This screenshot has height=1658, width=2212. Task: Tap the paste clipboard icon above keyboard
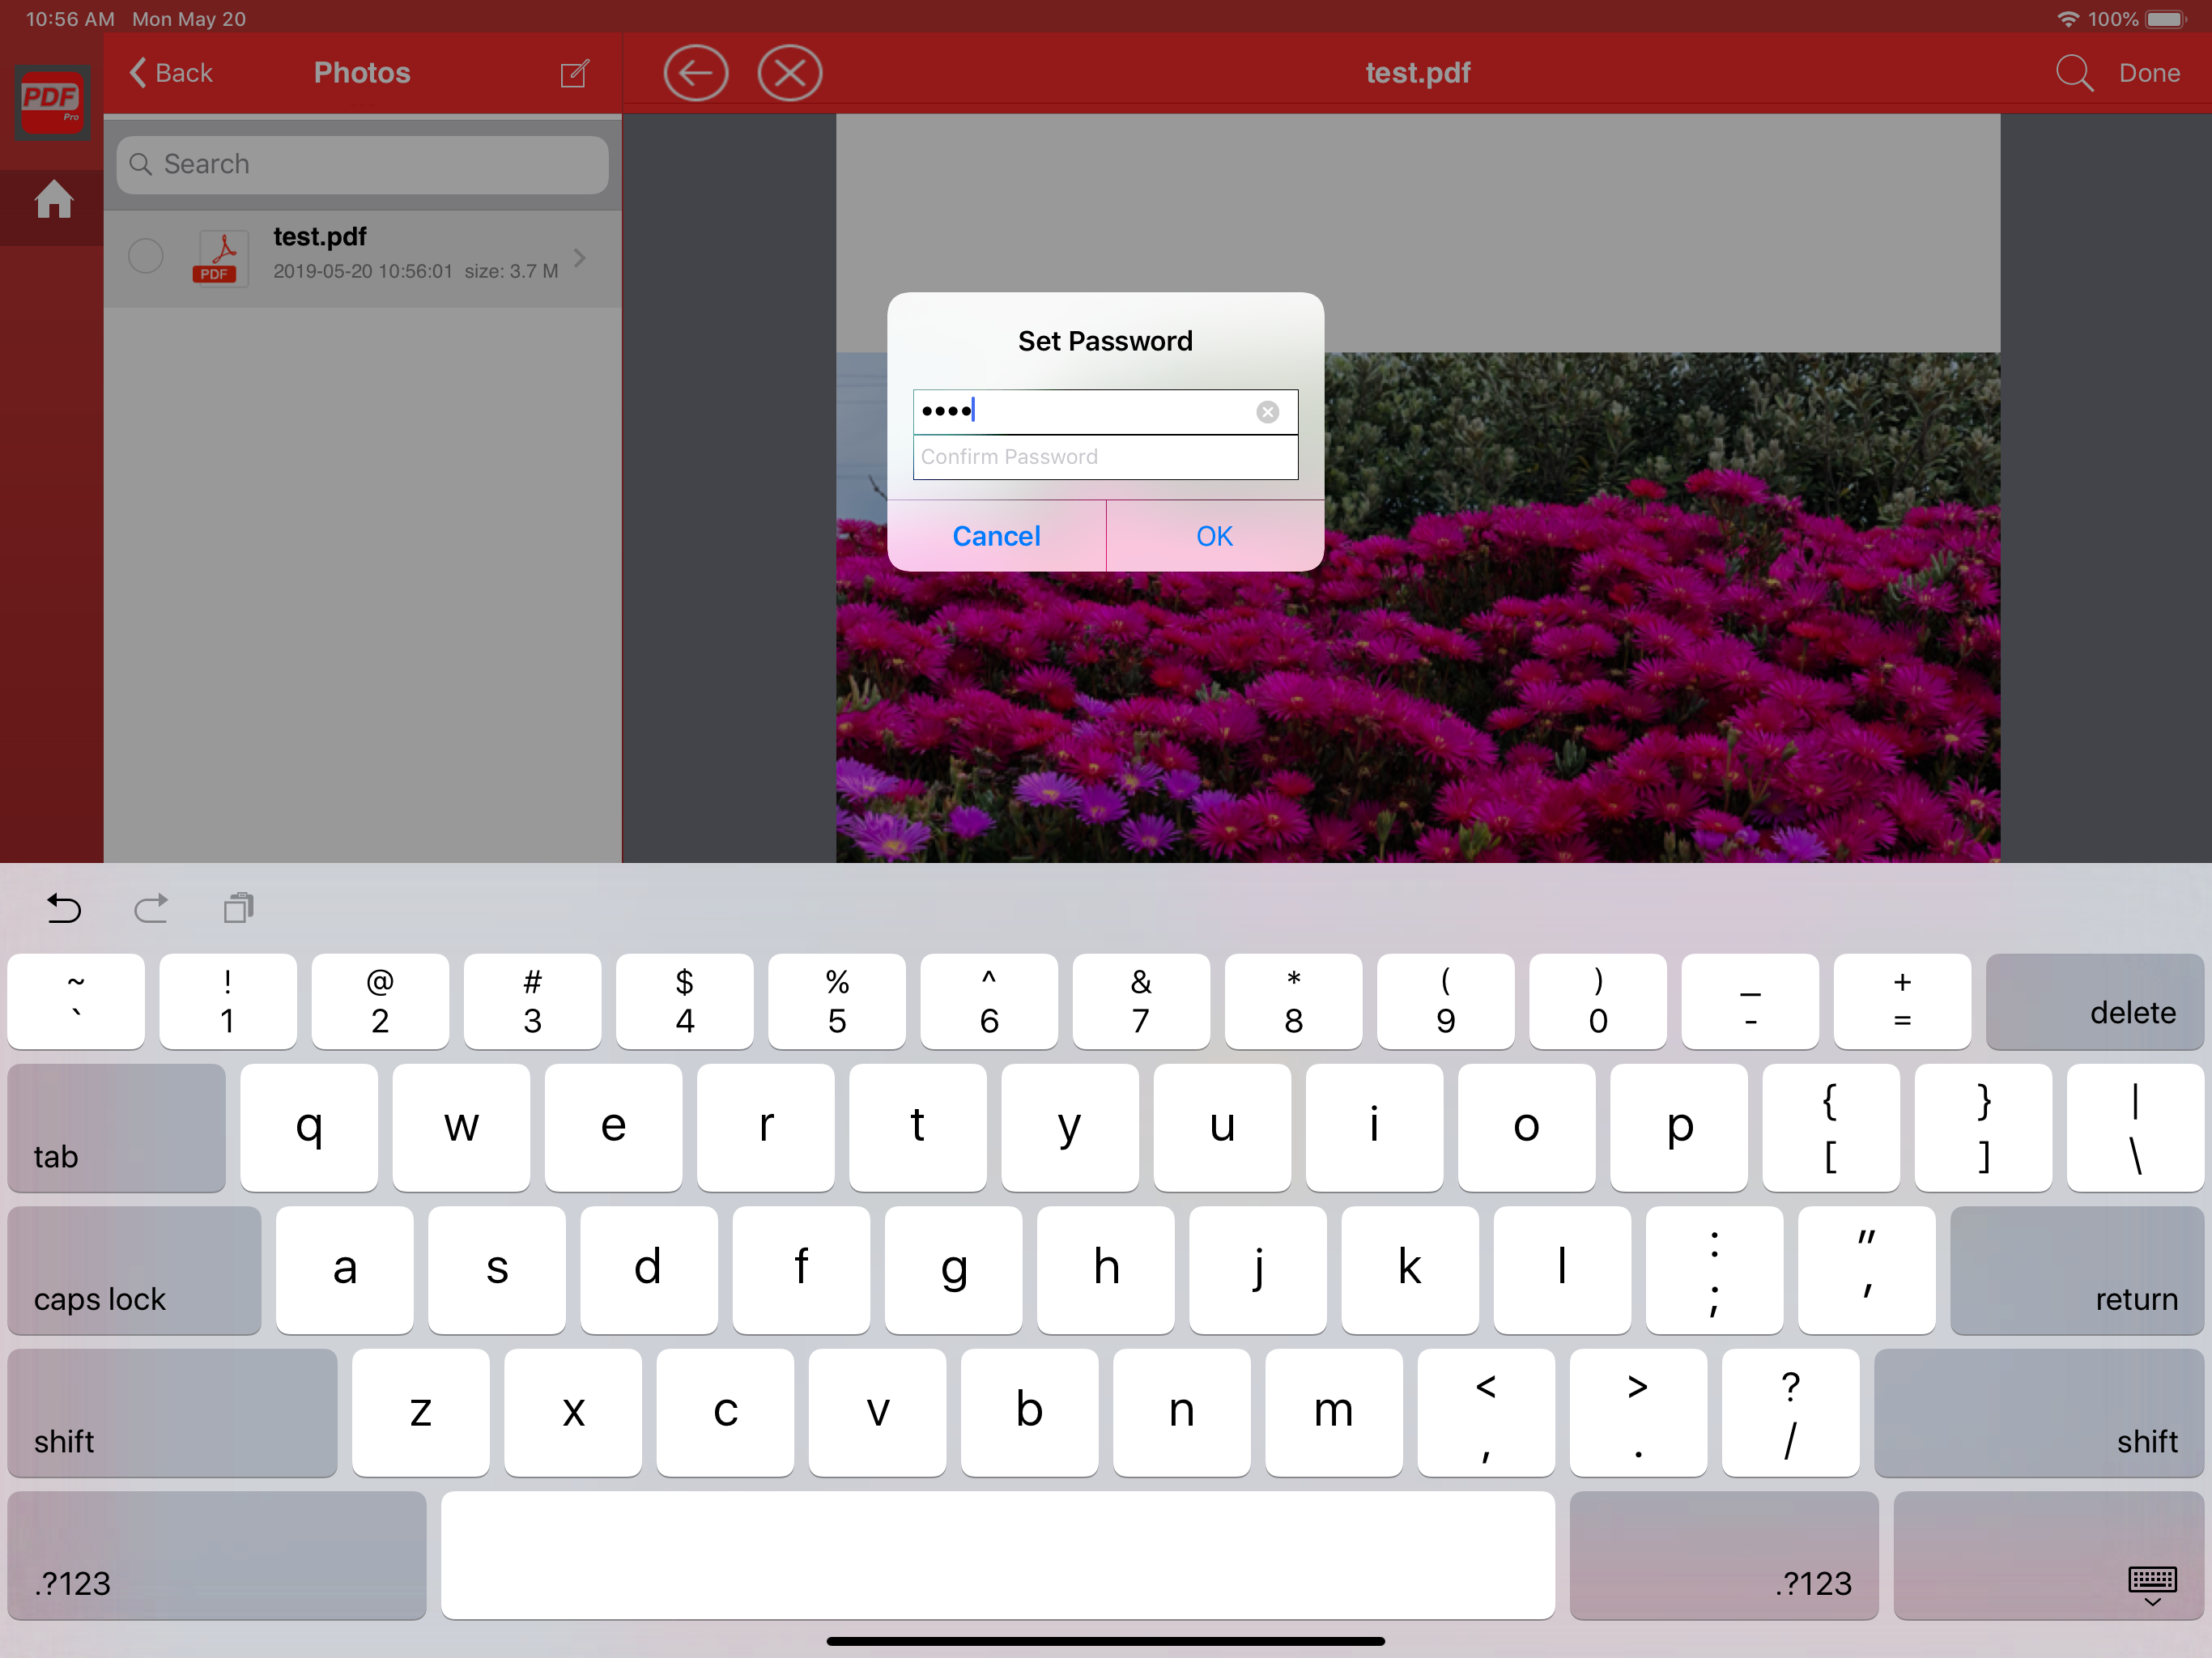239,908
